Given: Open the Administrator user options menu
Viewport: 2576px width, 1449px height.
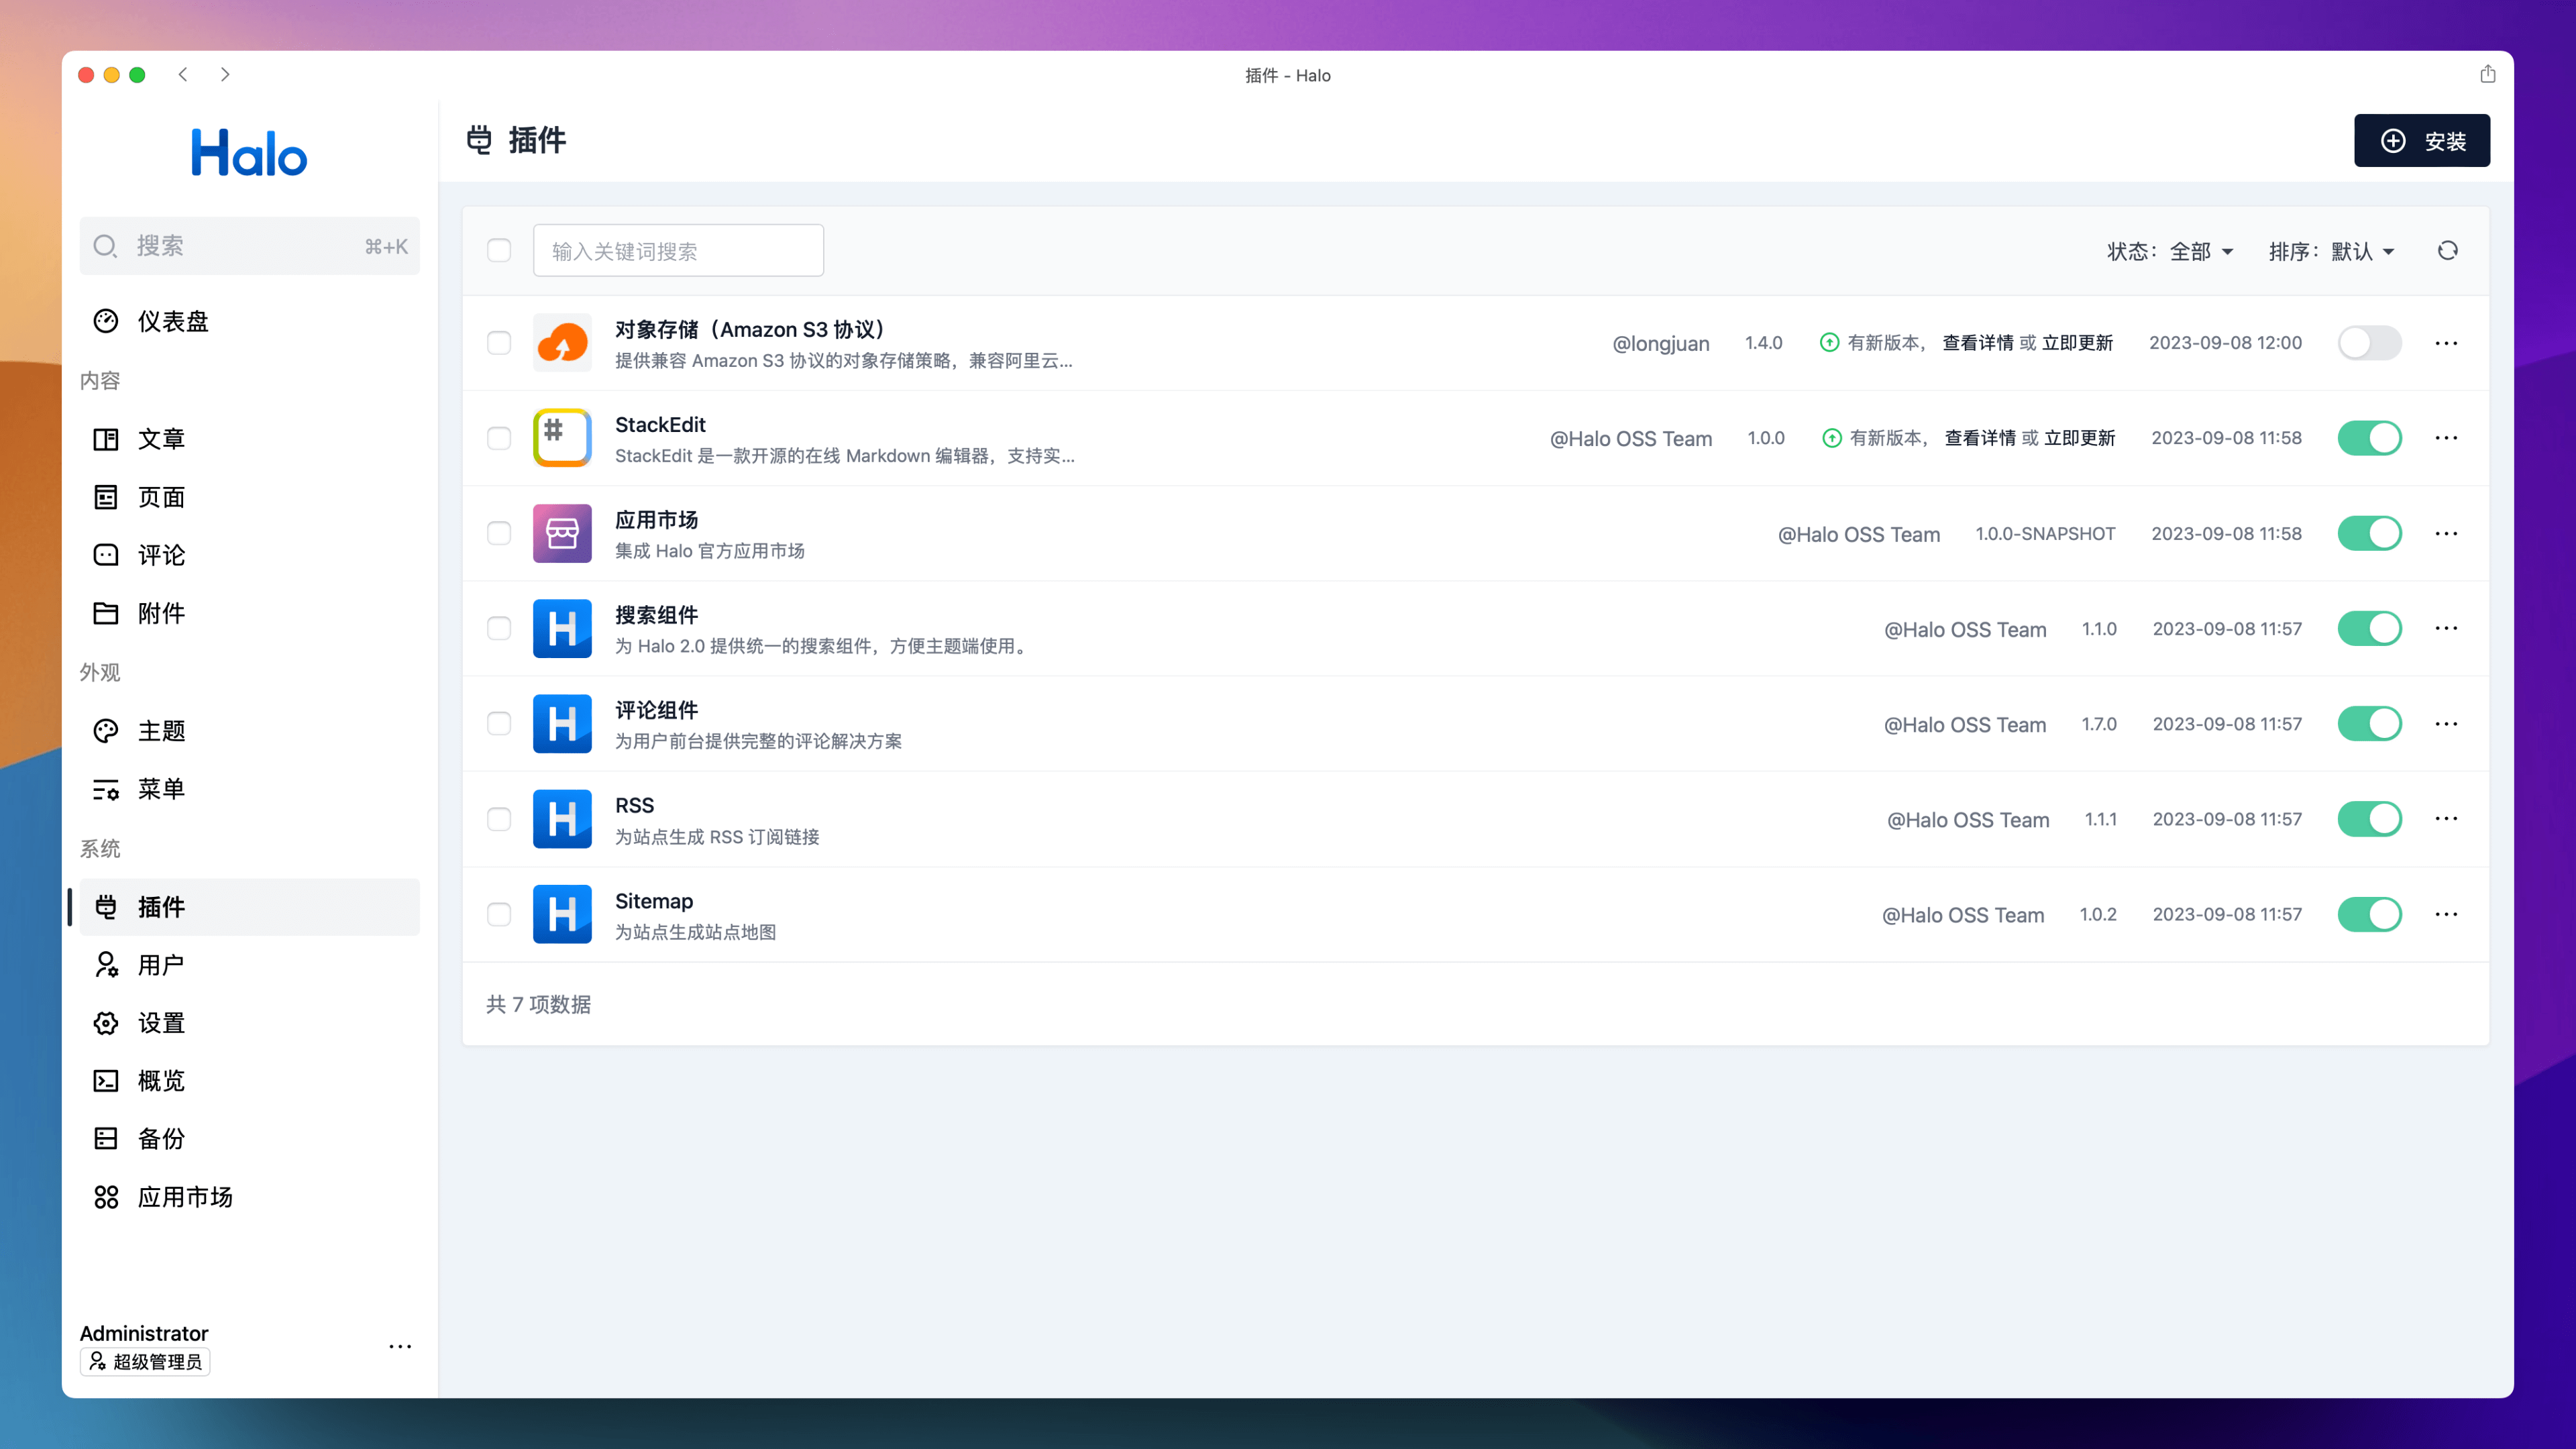Looking at the screenshot, I should click(400, 1346).
